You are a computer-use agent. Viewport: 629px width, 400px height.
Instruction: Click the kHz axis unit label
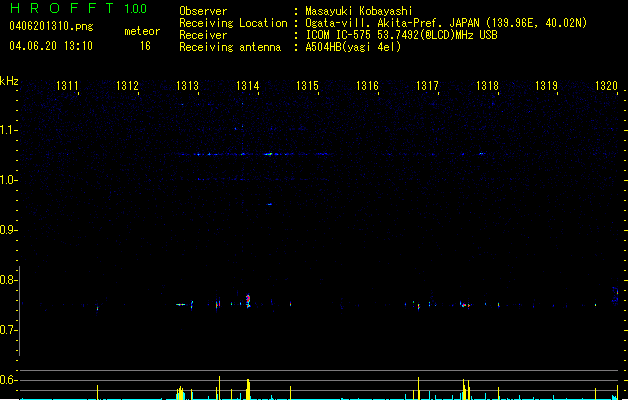click(9, 81)
